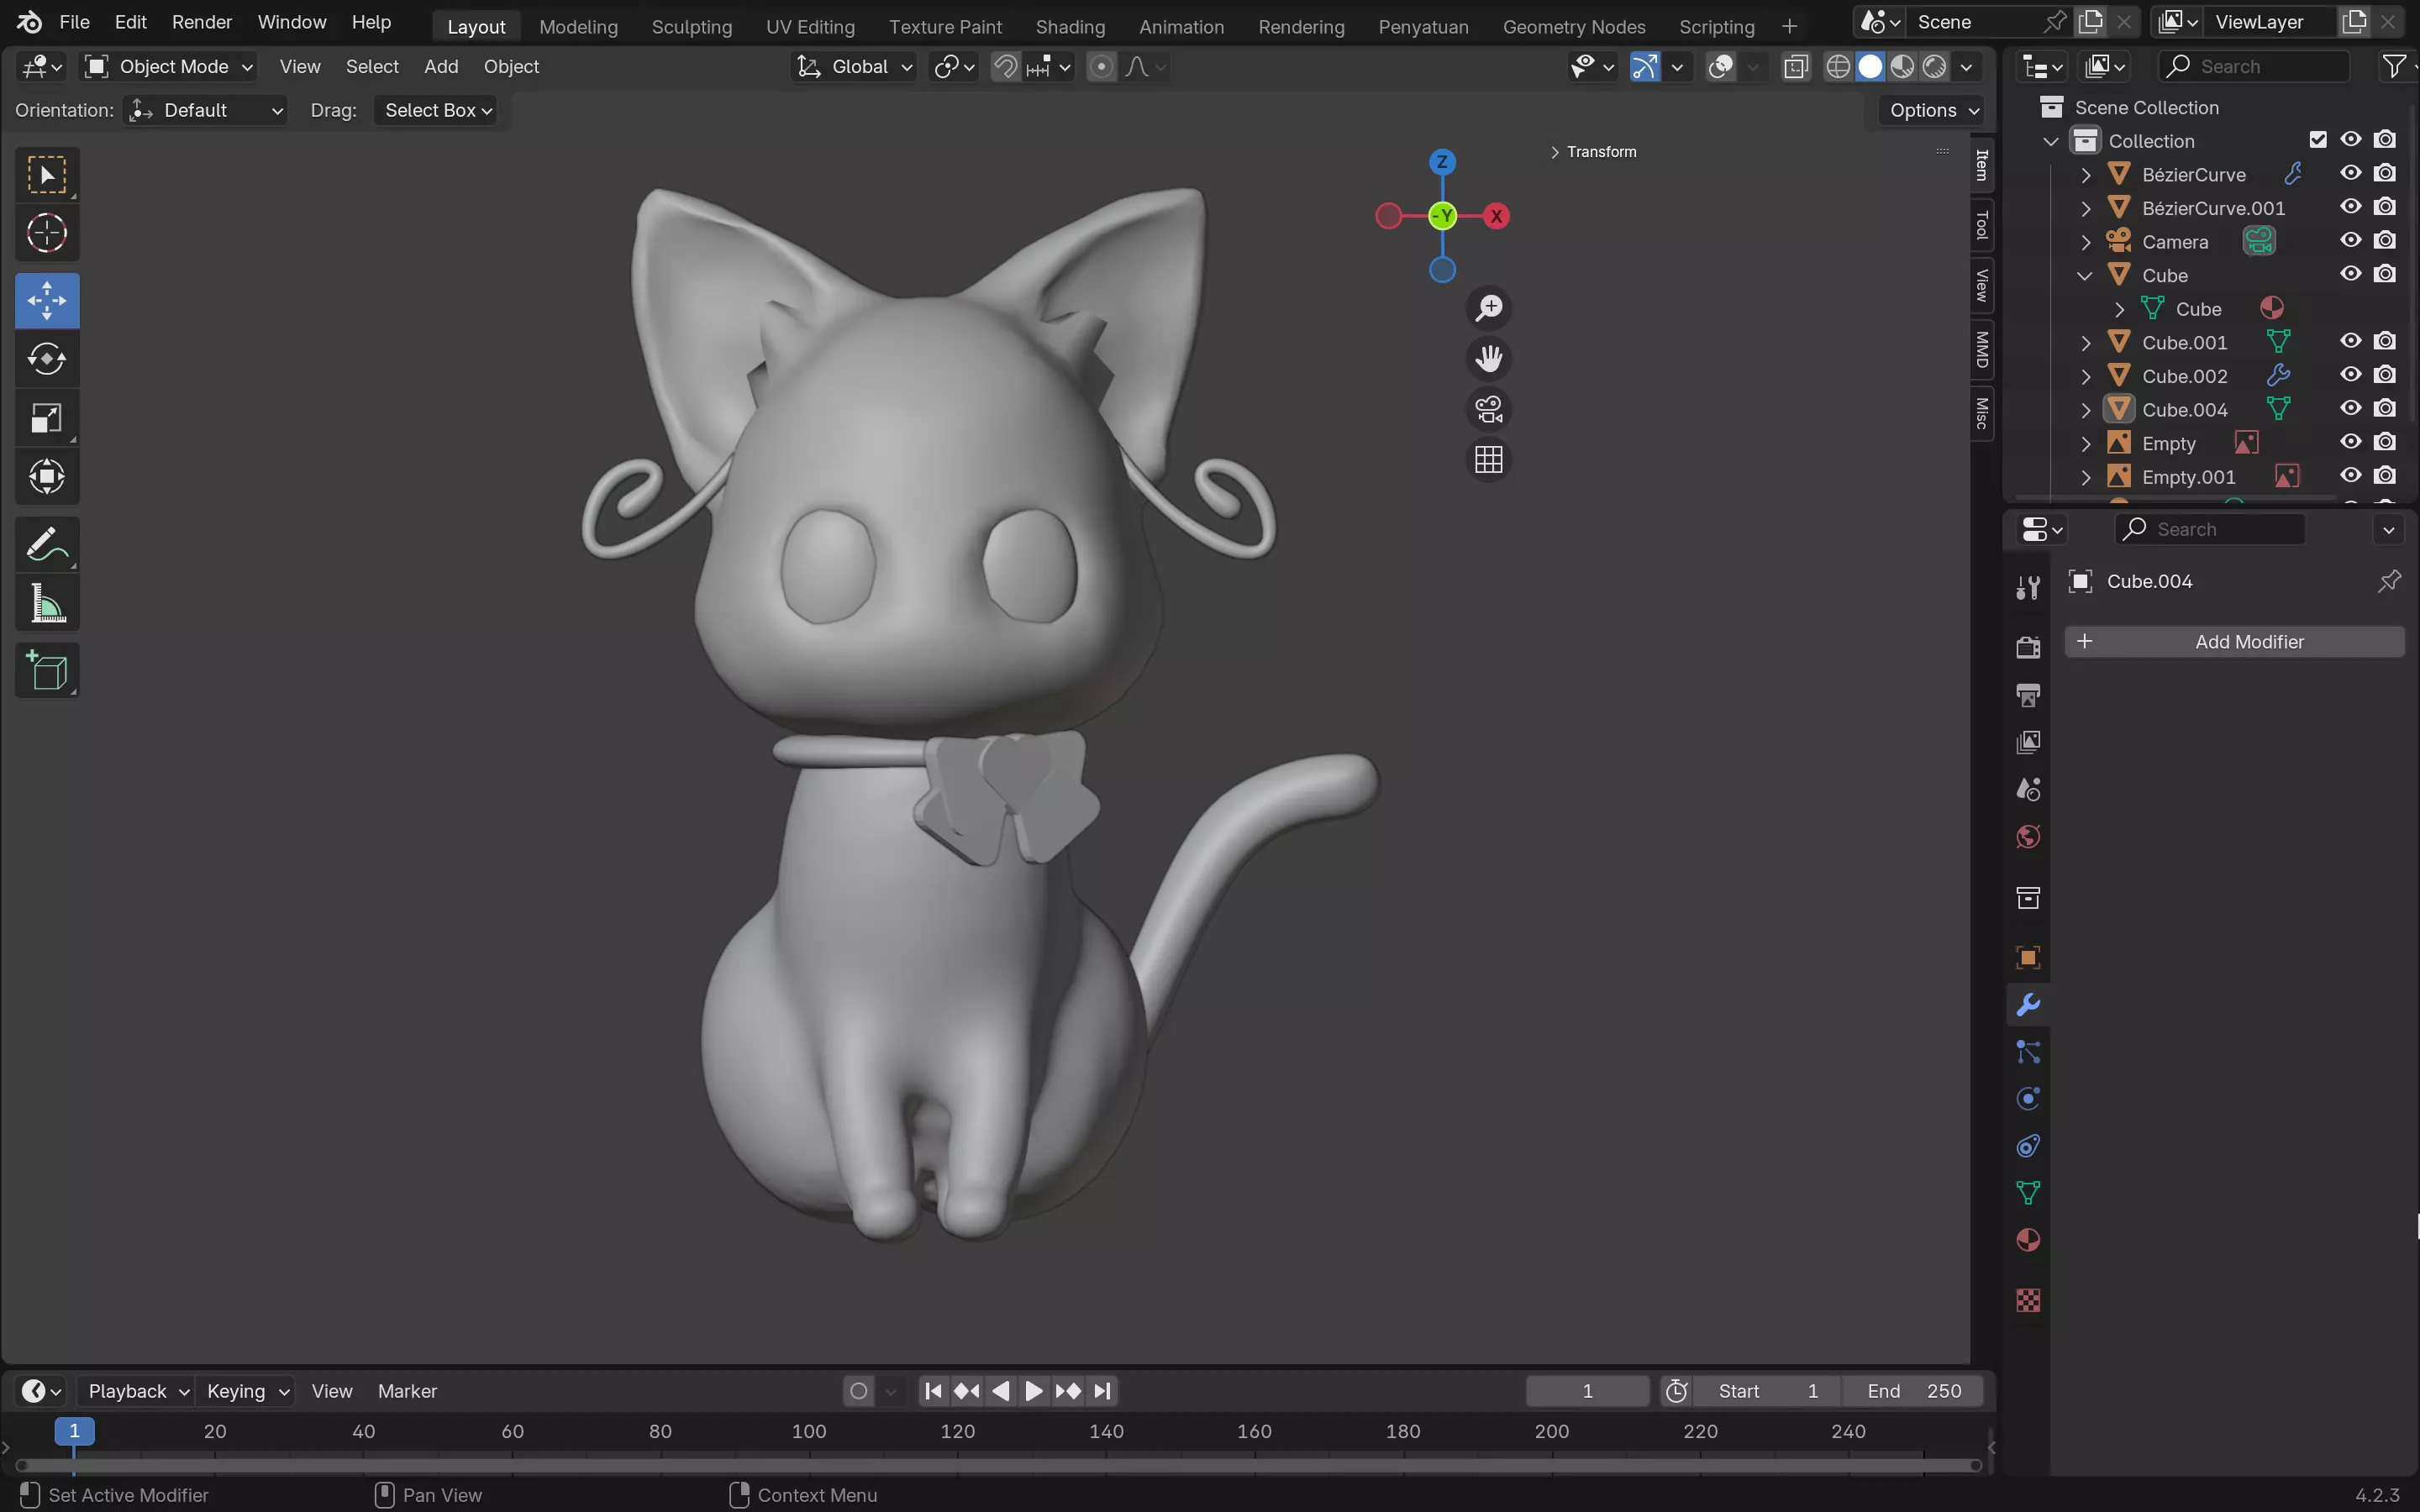Image resolution: width=2420 pixels, height=1512 pixels.
Task: Open the World properties tab
Action: pos(2028,836)
